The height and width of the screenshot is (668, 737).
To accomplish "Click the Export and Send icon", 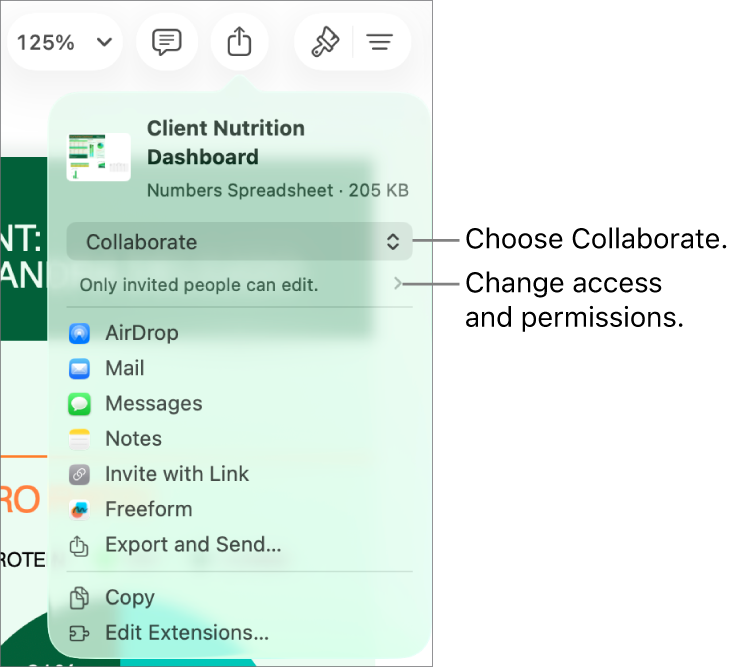I will [x=79, y=545].
